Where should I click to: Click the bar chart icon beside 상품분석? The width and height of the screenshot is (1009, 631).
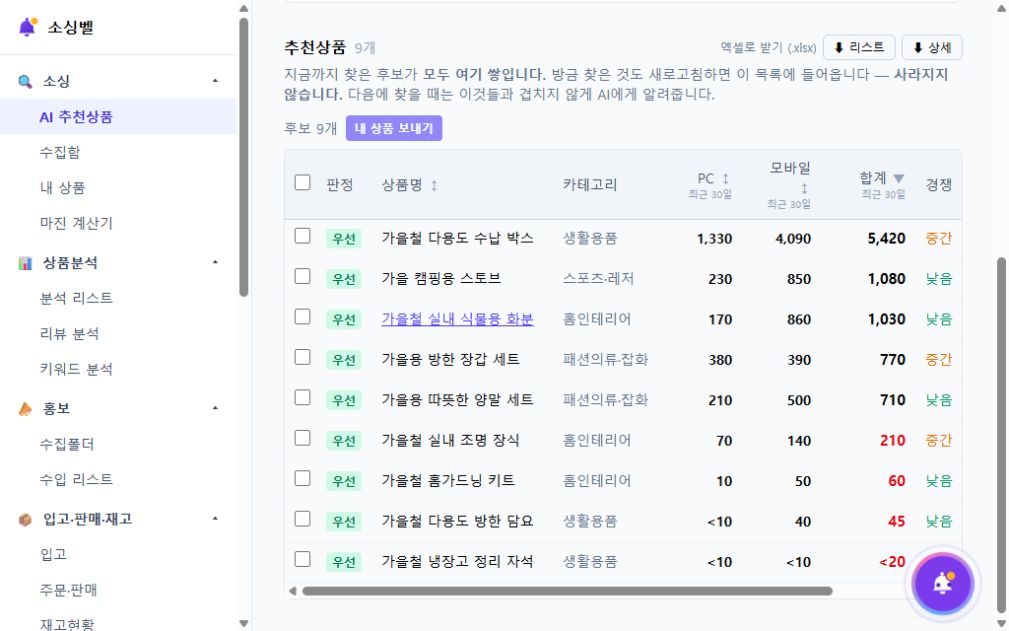[x=25, y=263]
